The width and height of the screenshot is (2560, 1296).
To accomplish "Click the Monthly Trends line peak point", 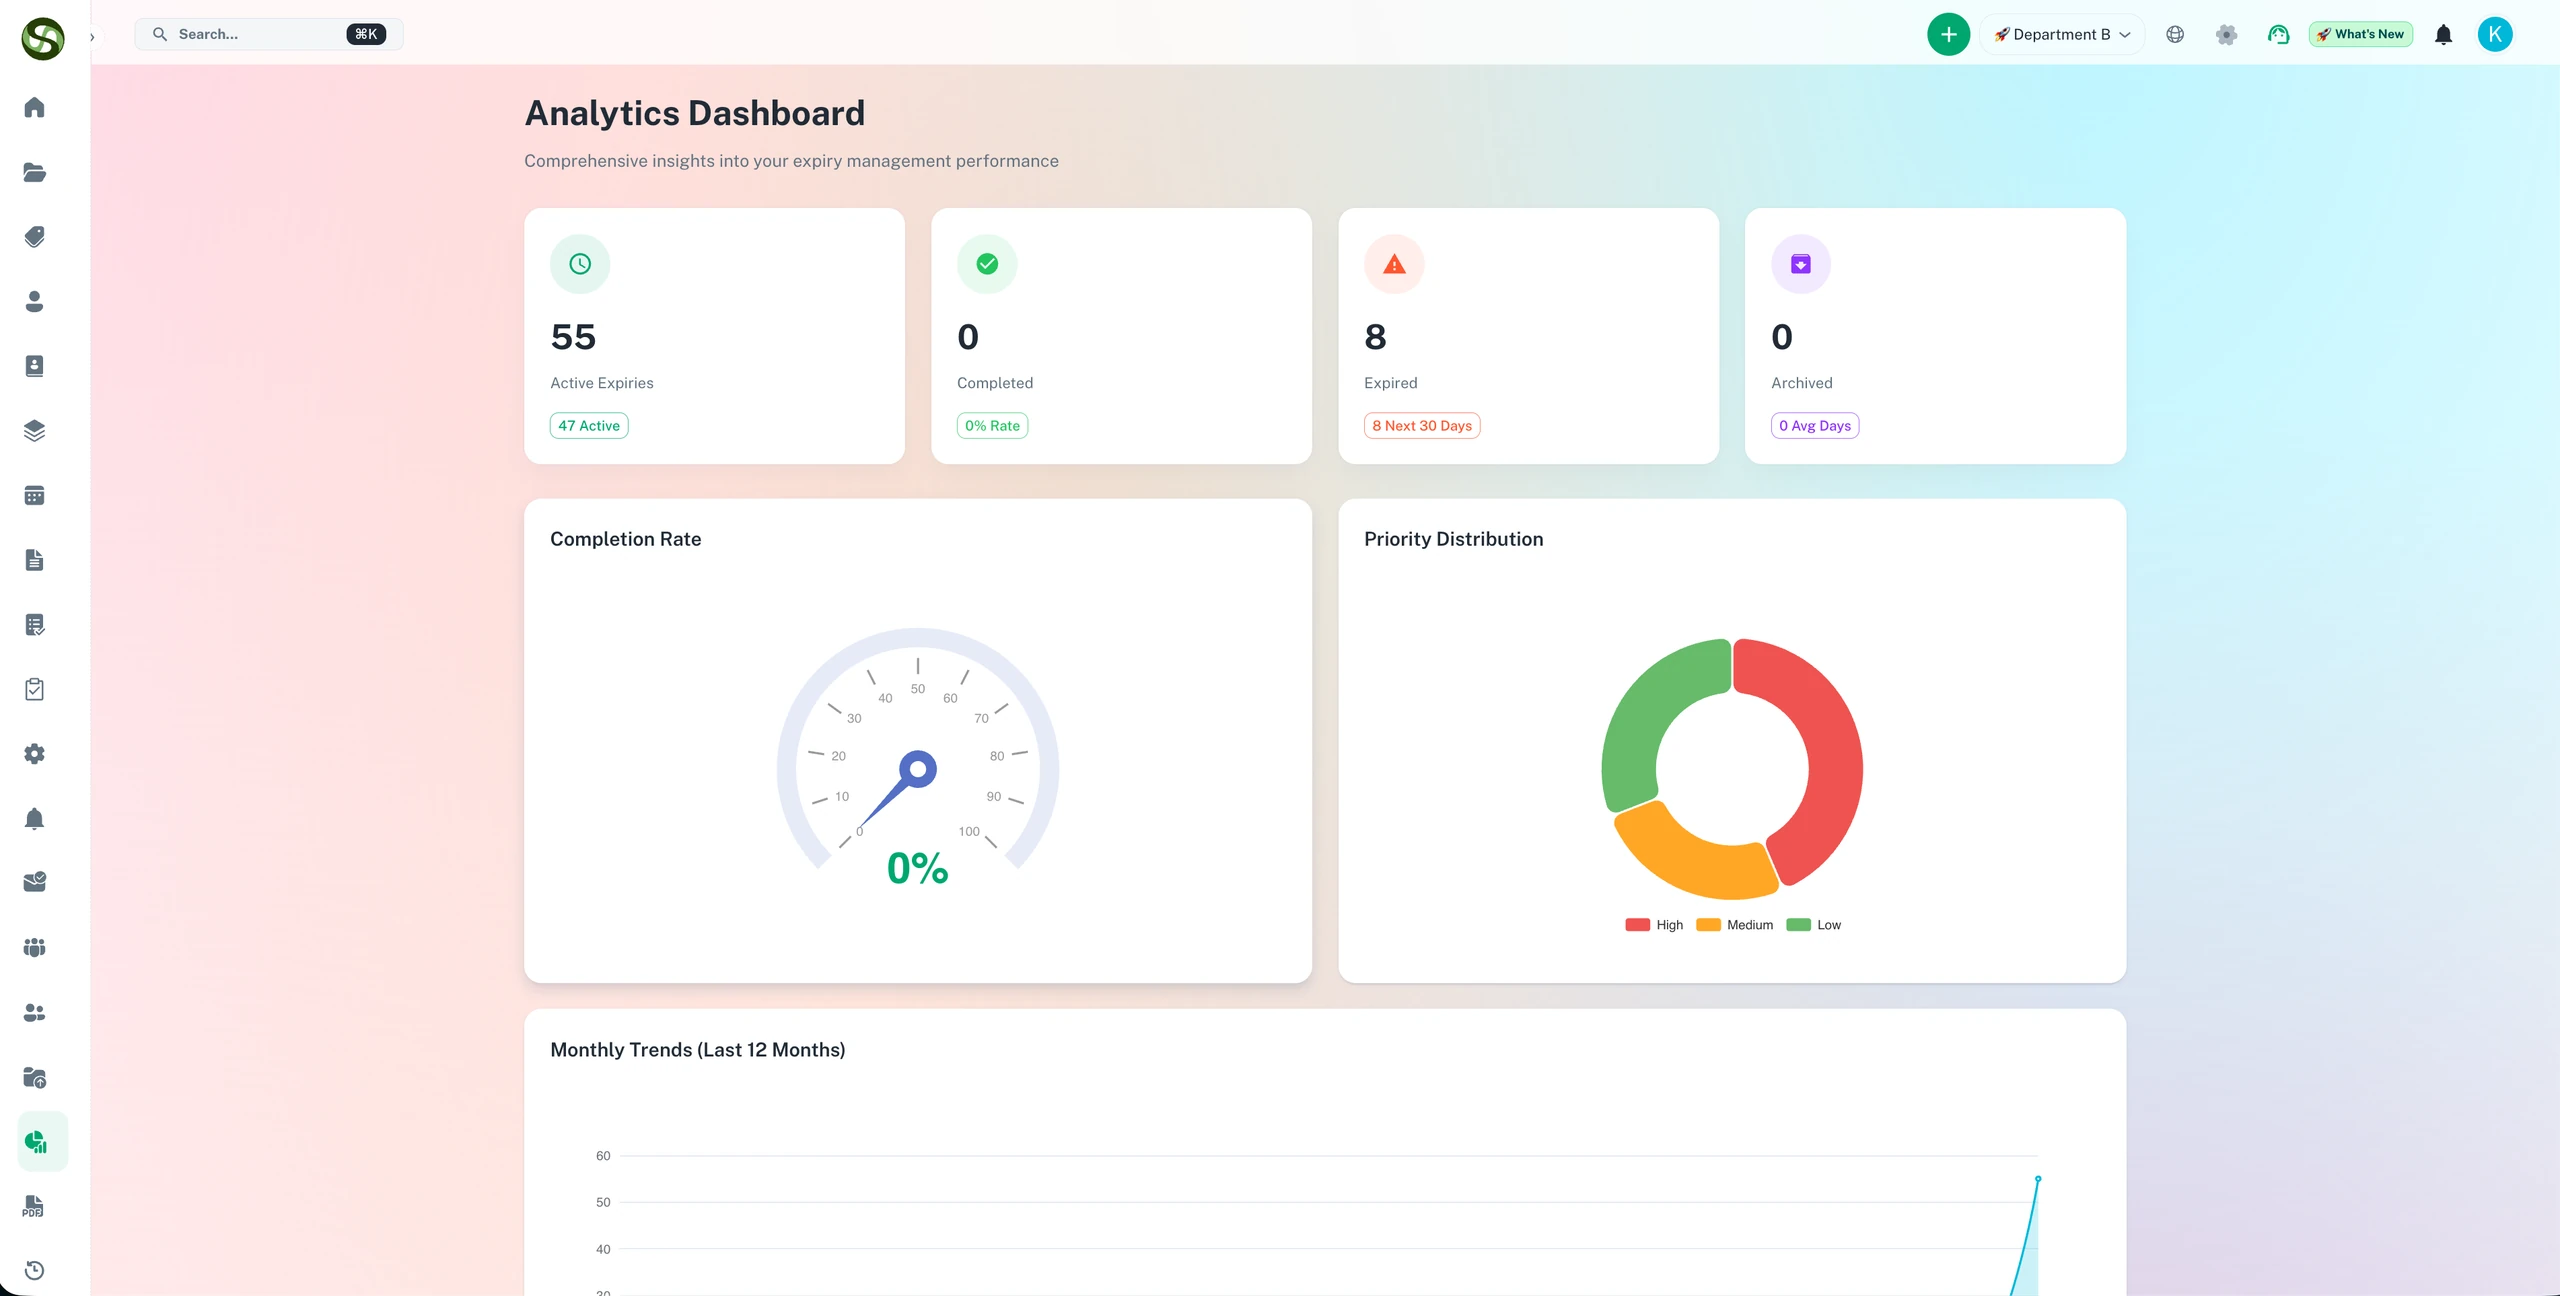I will [x=2038, y=1179].
